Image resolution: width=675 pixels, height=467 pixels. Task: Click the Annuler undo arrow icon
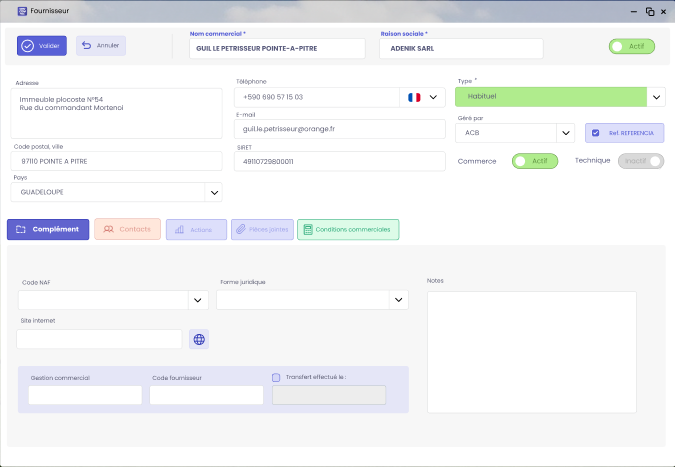point(86,46)
